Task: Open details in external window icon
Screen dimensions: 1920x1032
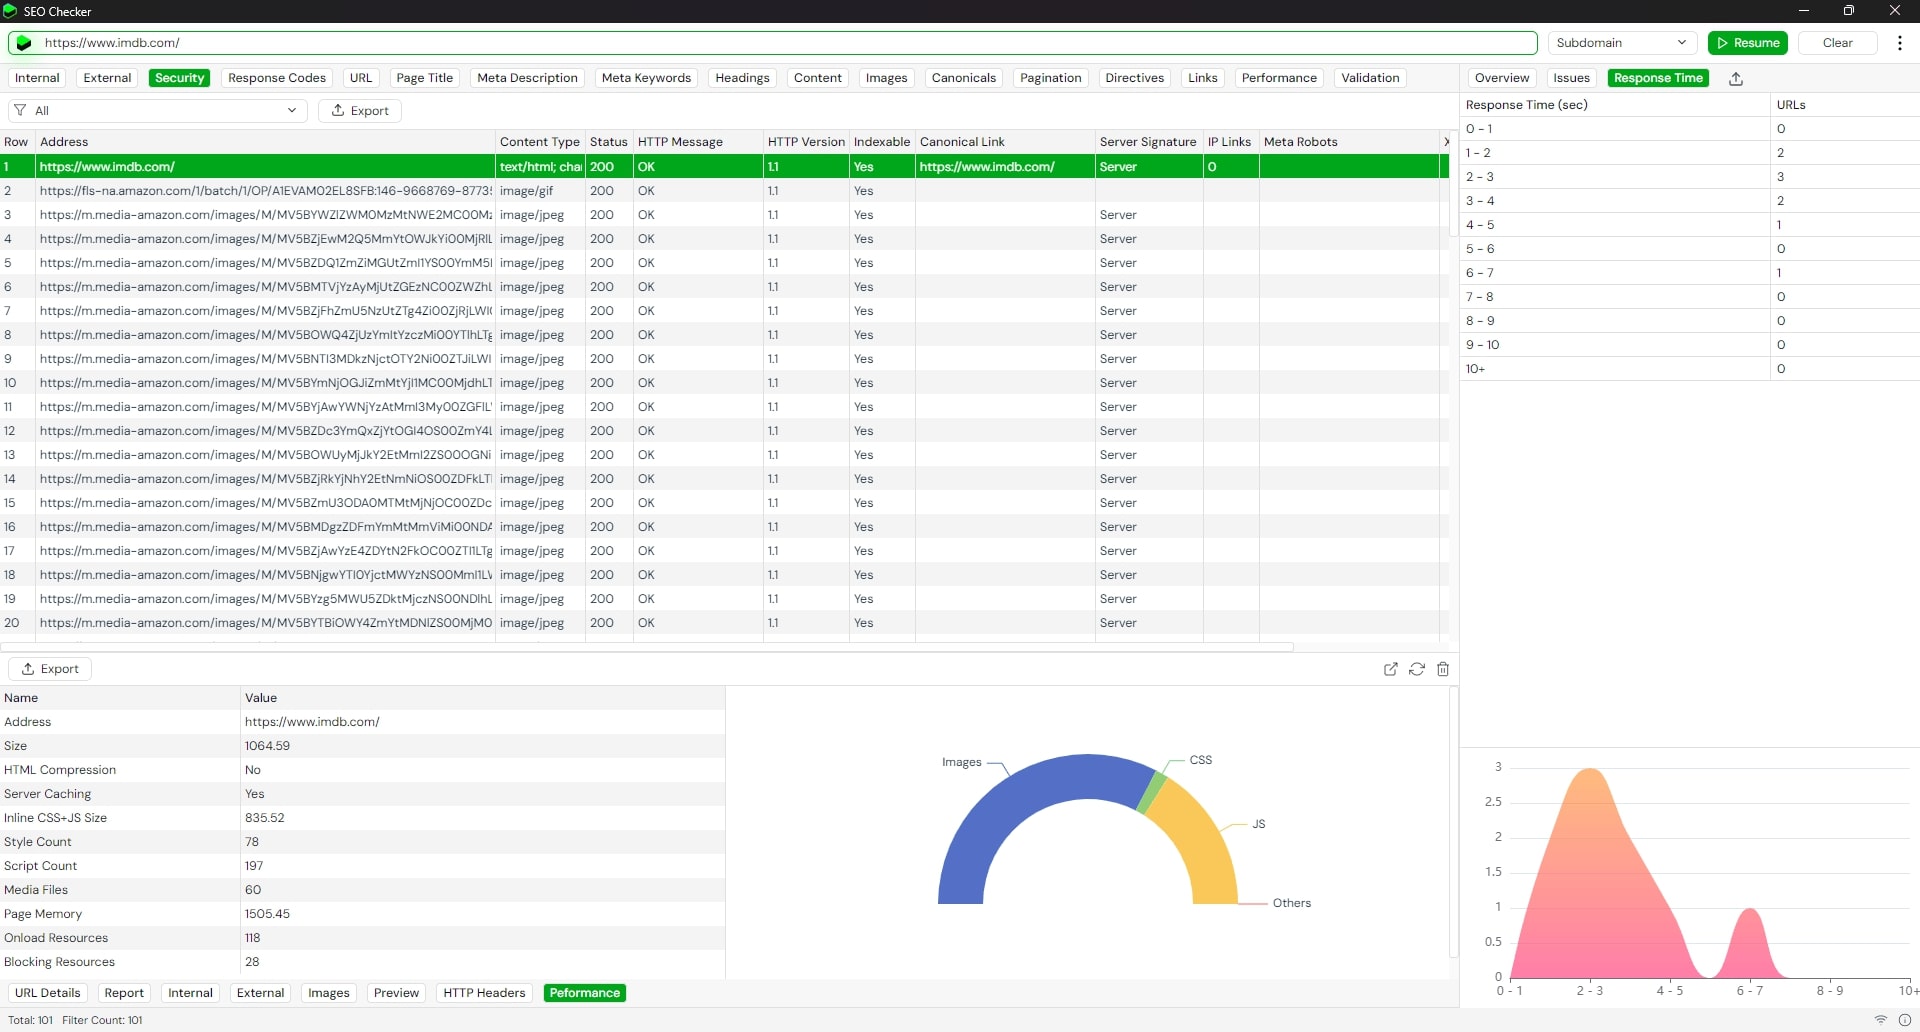Action: [1390, 669]
